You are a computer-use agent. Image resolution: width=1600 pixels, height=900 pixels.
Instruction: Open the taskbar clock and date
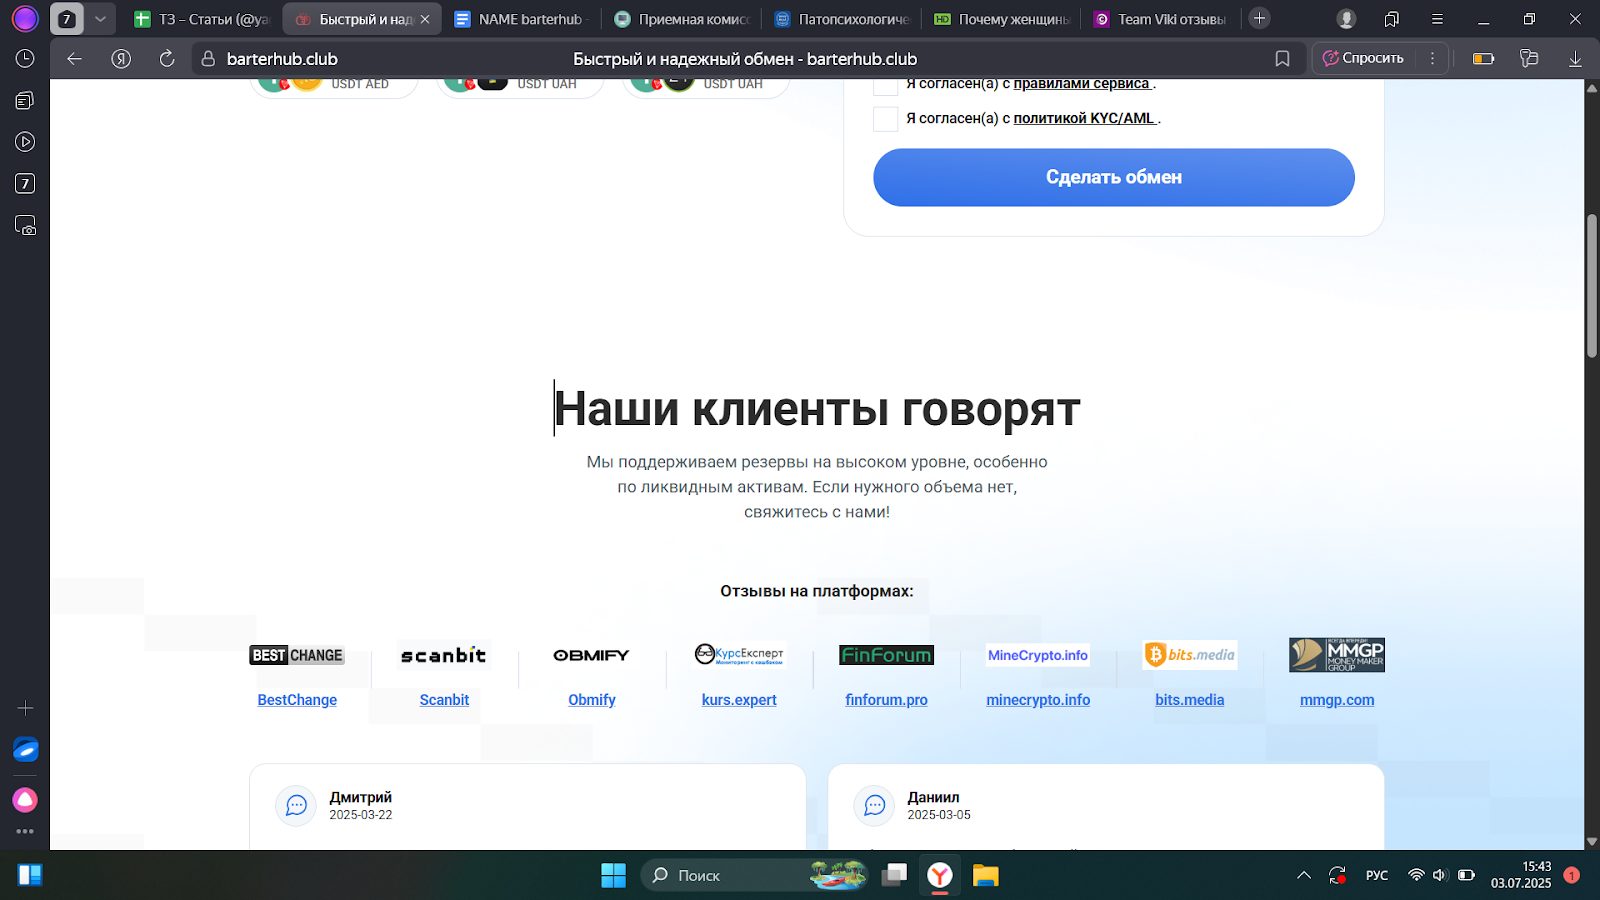(1521, 875)
